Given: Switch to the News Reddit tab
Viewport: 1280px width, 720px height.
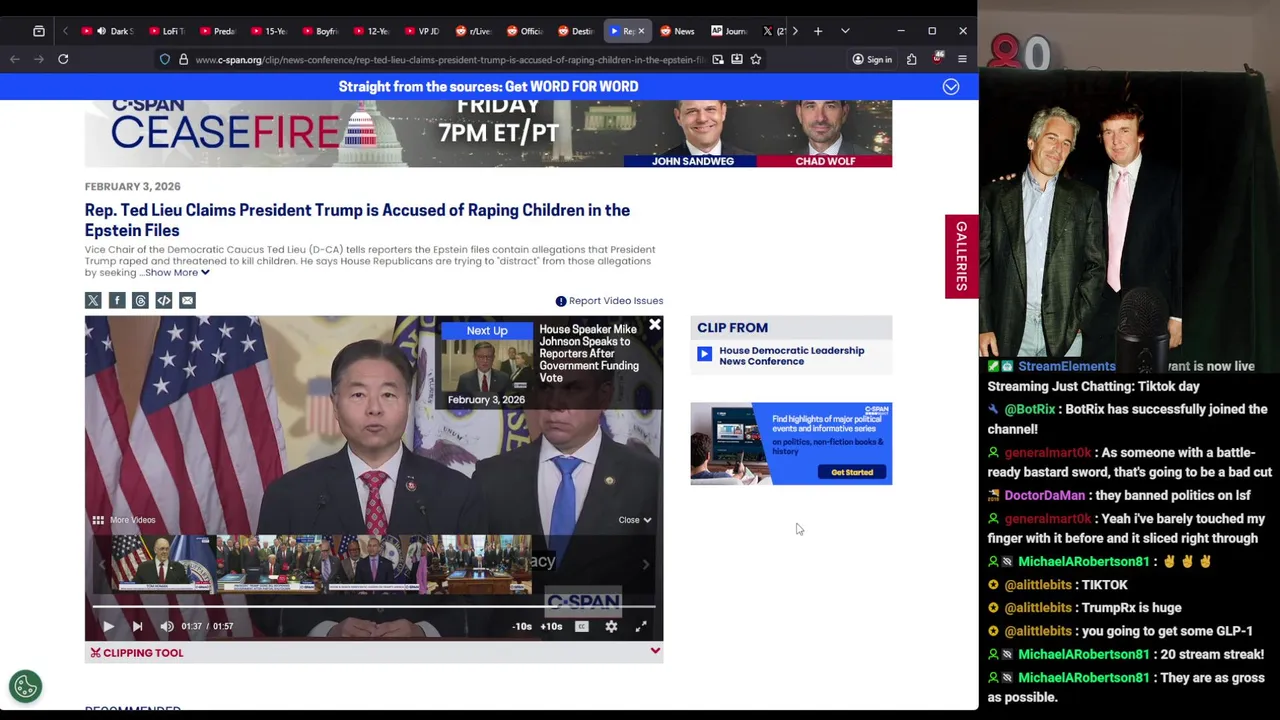Looking at the screenshot, I should point(677,31).
